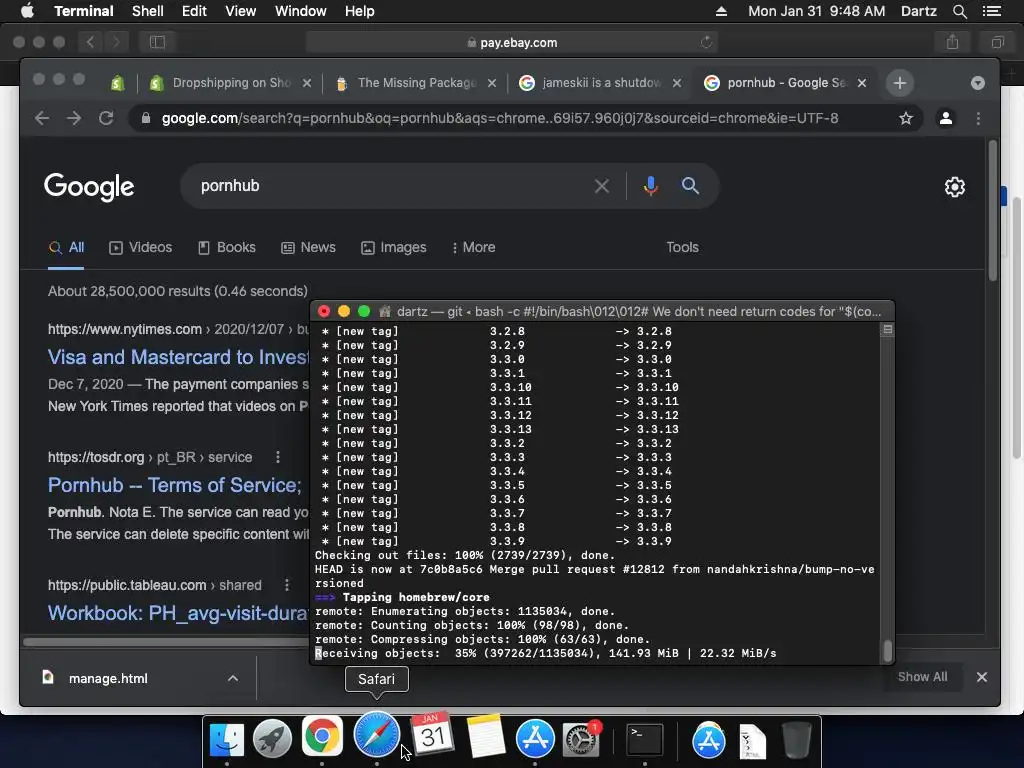Show Safari tab overview button

tap(997, 42)
